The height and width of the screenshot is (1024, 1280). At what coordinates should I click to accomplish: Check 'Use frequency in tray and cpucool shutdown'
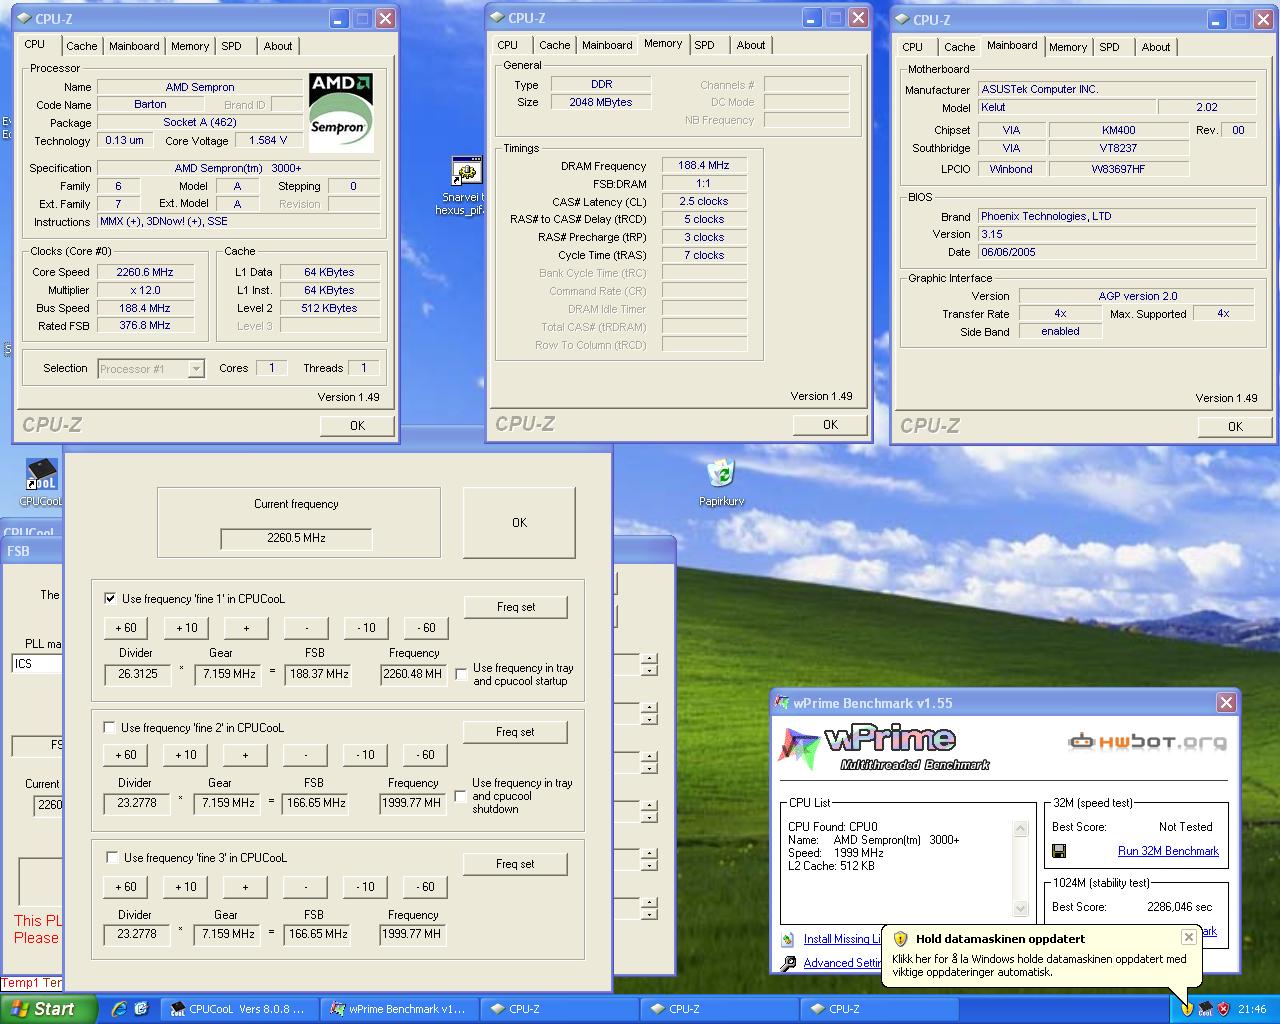[x=461, y=796]
